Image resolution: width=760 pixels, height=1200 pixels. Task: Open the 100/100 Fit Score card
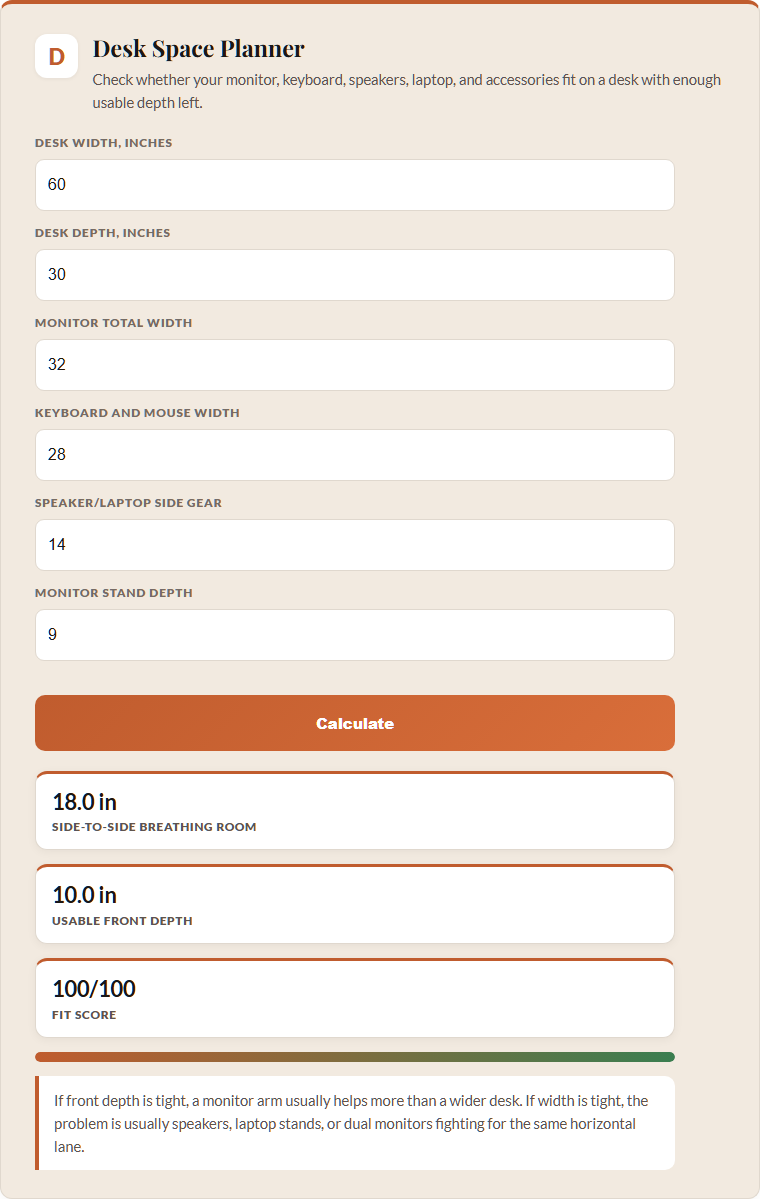coord(355,998)
